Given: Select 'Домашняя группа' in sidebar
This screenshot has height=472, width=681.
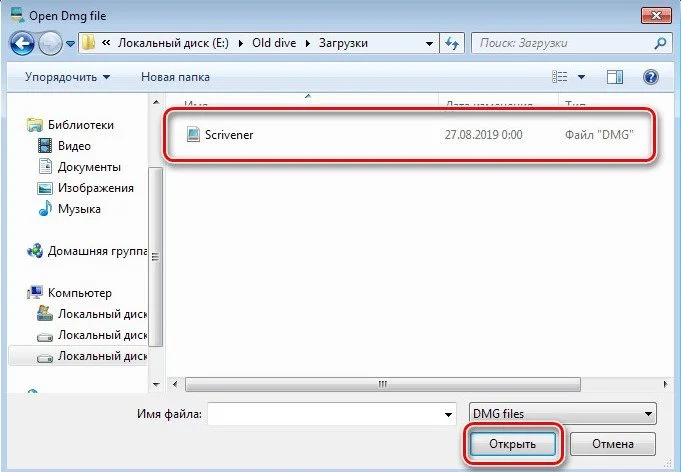Looking at the screenshot, I should pos(87,251).
